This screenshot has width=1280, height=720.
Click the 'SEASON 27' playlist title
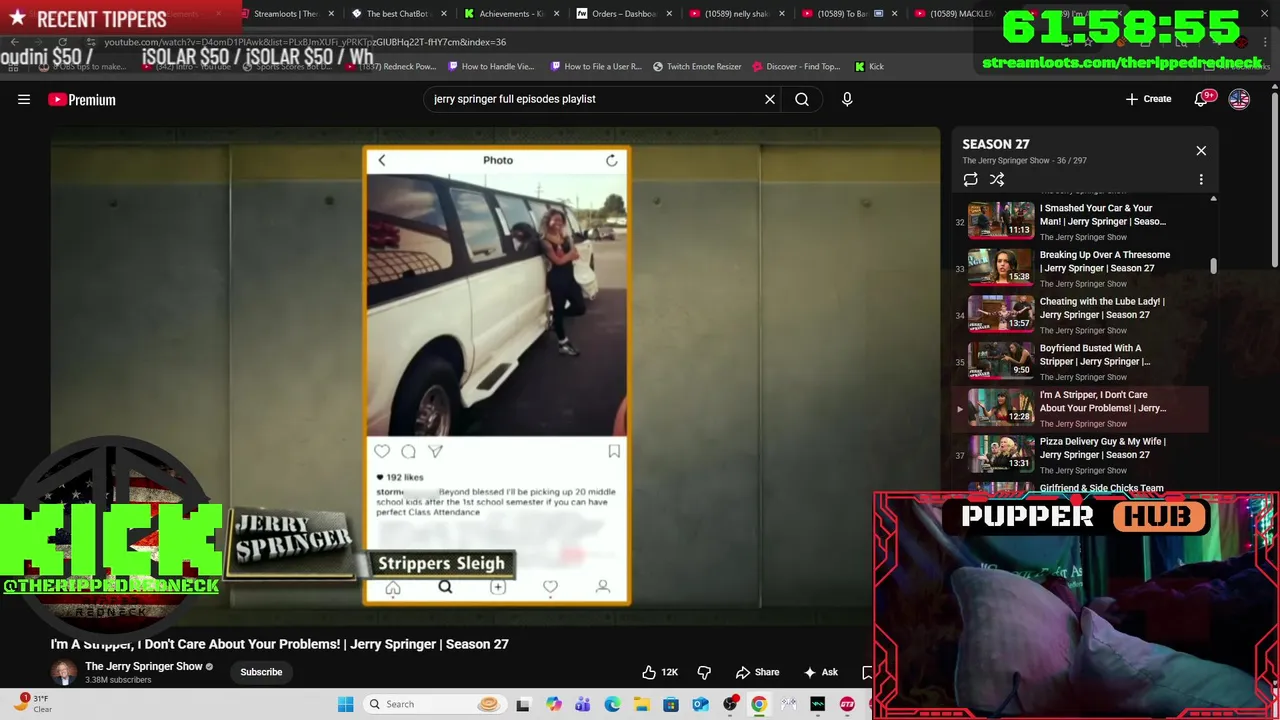pos(996,144)
